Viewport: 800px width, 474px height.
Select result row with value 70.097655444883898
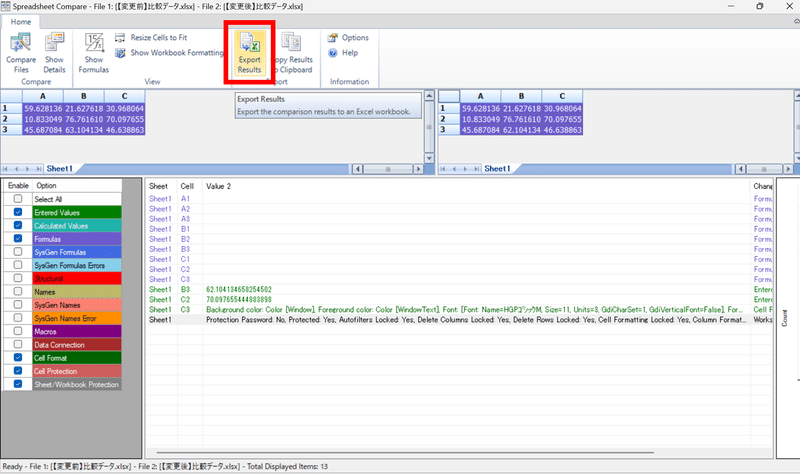click(459, 300)
